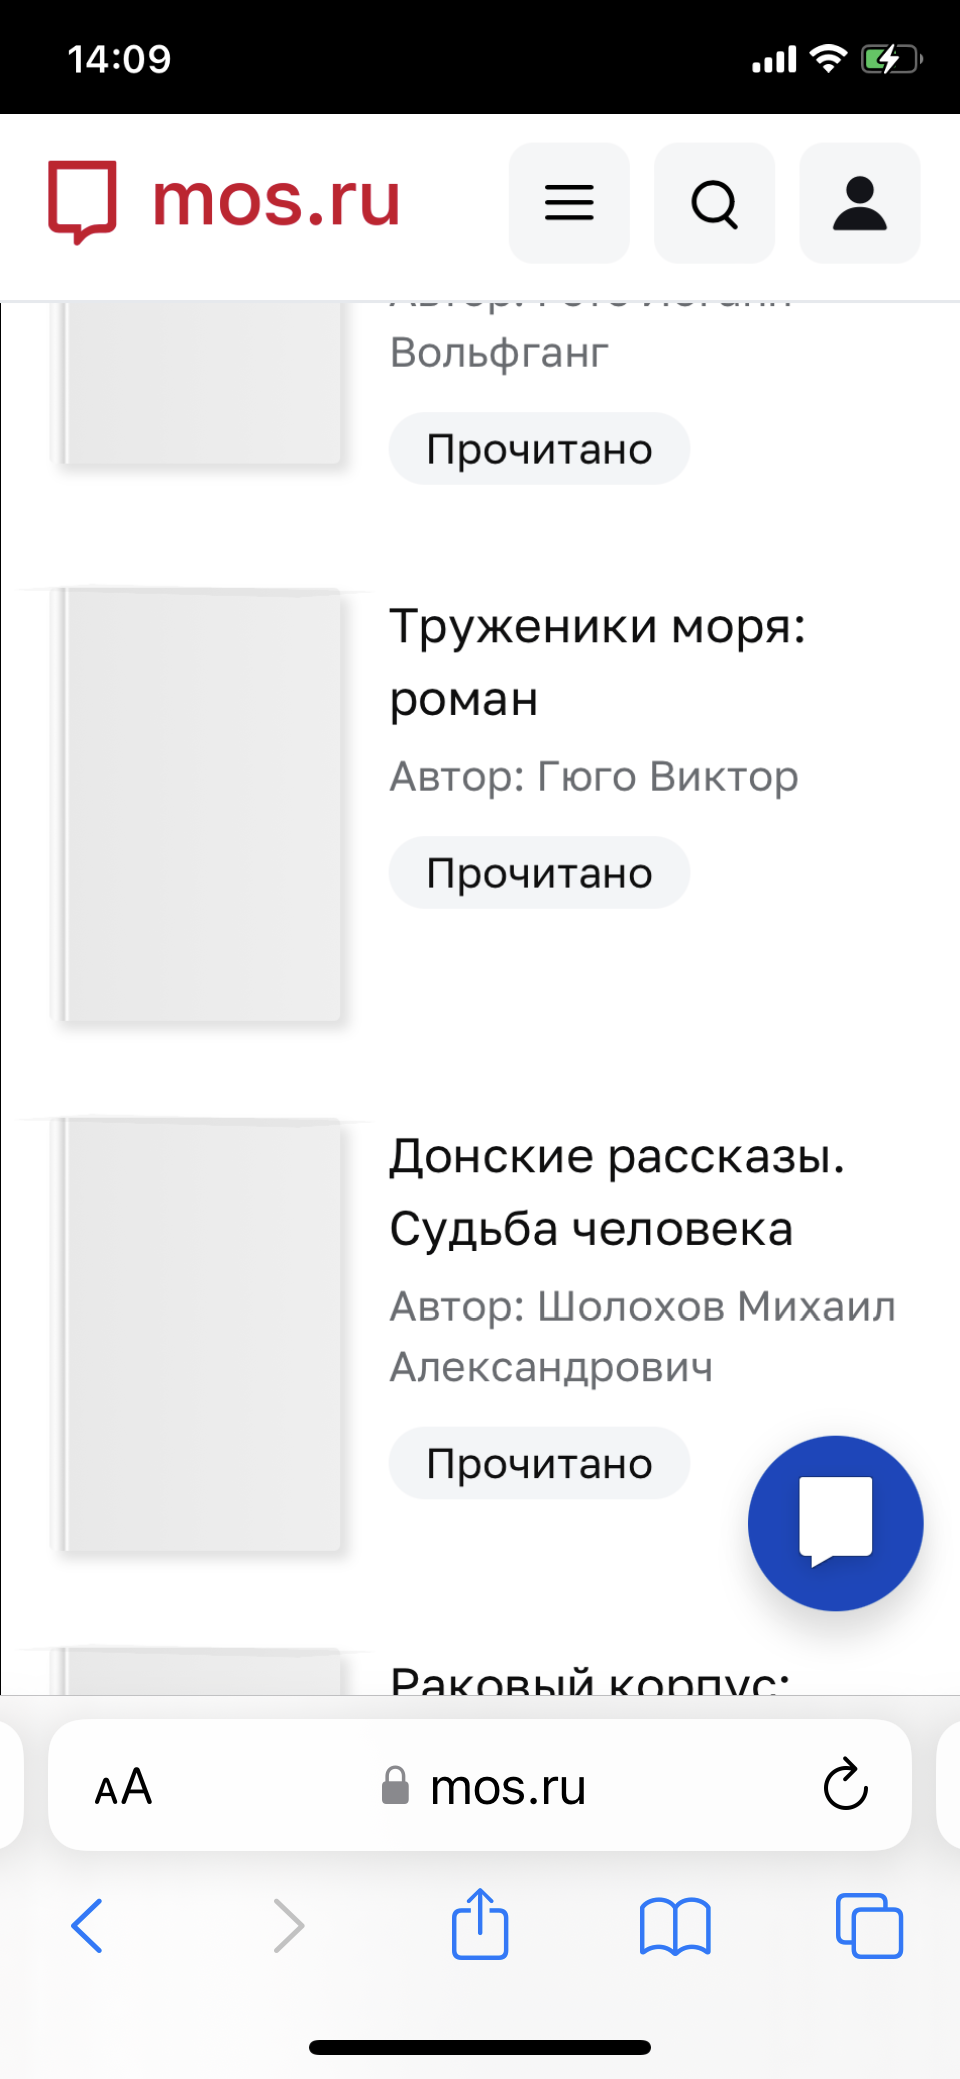Viewport: 960px width, 2079px height.
Task: Tap the Safari share icon
Action: coord(480,1923)
